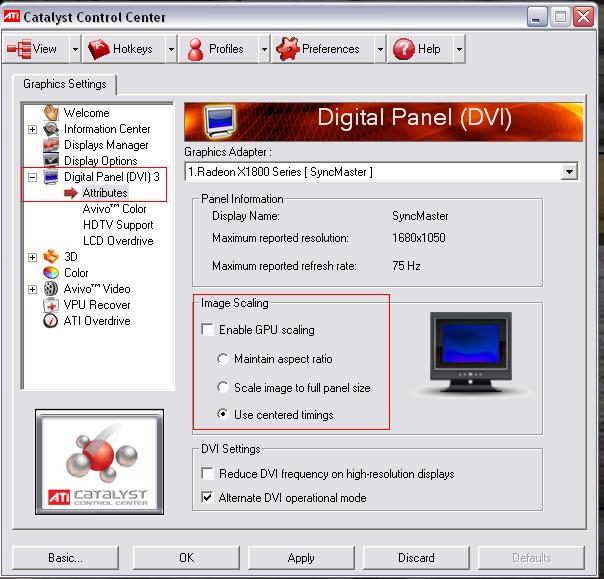Click the monitor icon in Digital Panel banner
The width and height of the screenshot is (604, 579).
coord(219,122)
